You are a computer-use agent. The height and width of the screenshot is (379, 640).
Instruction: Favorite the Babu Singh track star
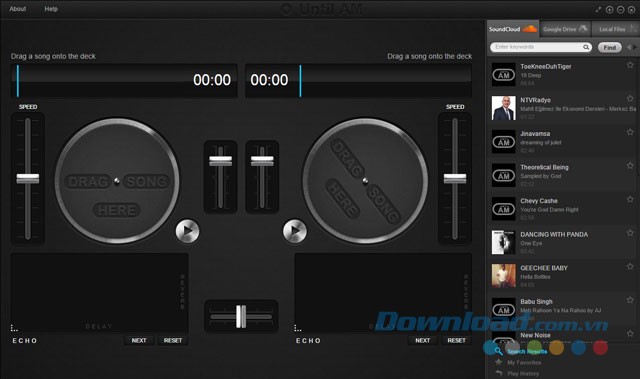(630, 300)
